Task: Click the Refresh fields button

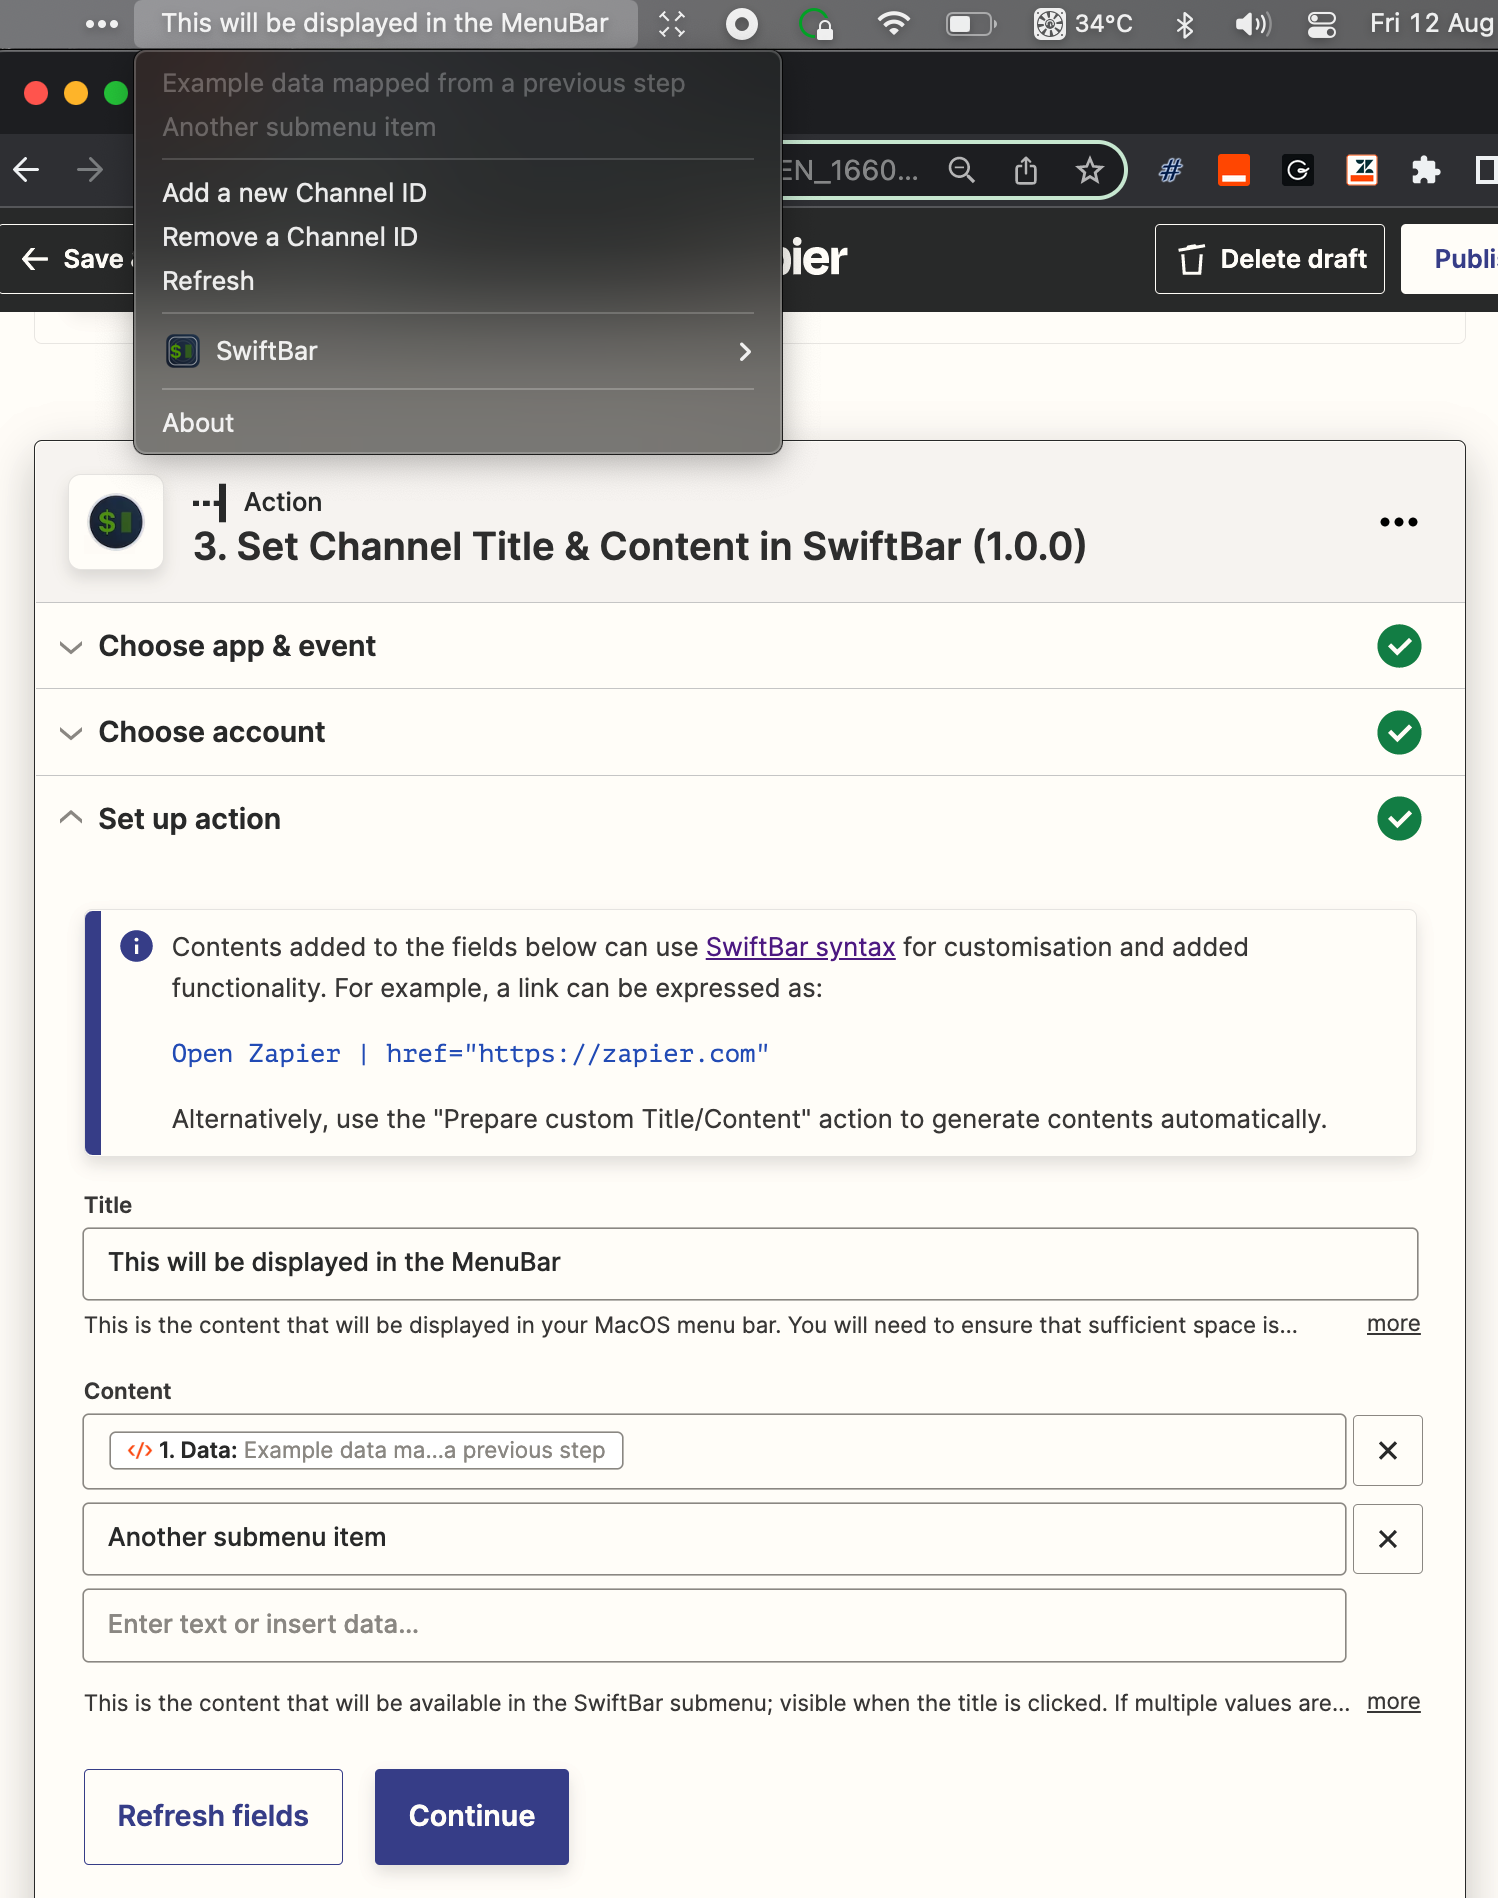Action: click(213, 1816)
